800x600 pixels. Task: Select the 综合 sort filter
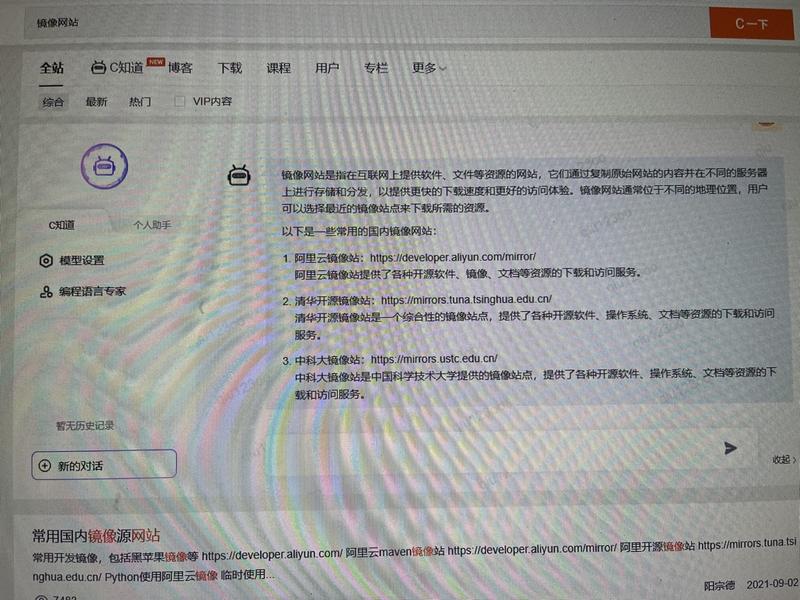point(53,102)
